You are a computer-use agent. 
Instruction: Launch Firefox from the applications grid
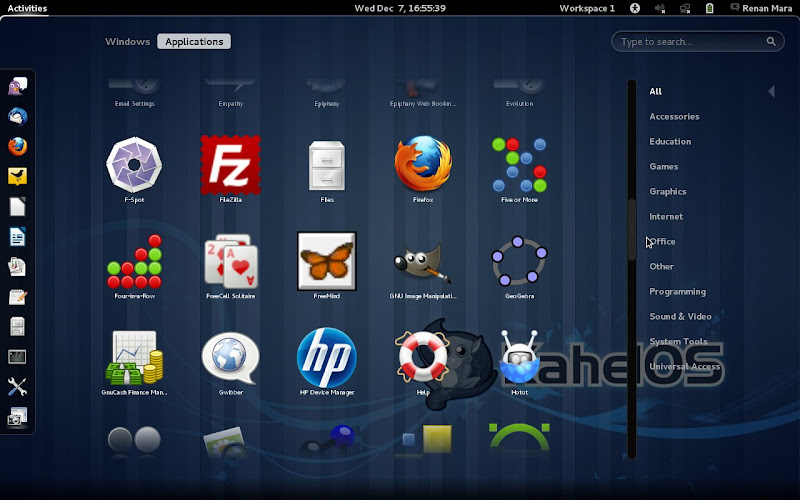423,164
